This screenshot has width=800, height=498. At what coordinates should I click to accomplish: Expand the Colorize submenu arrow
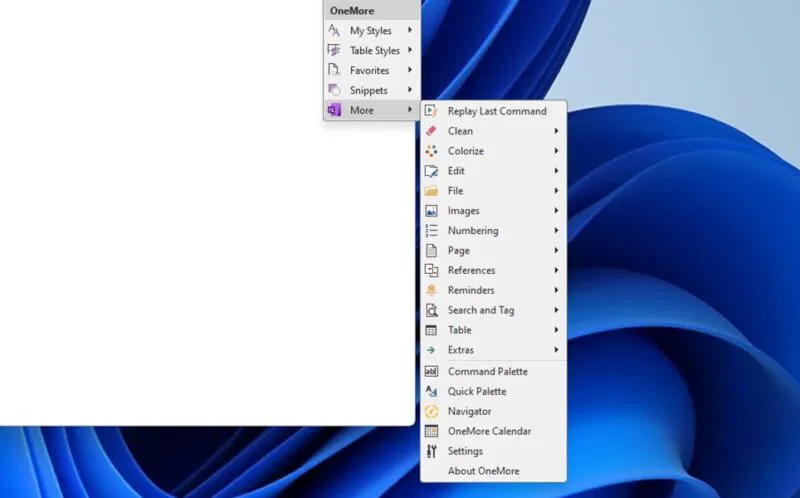click(556, 151)
